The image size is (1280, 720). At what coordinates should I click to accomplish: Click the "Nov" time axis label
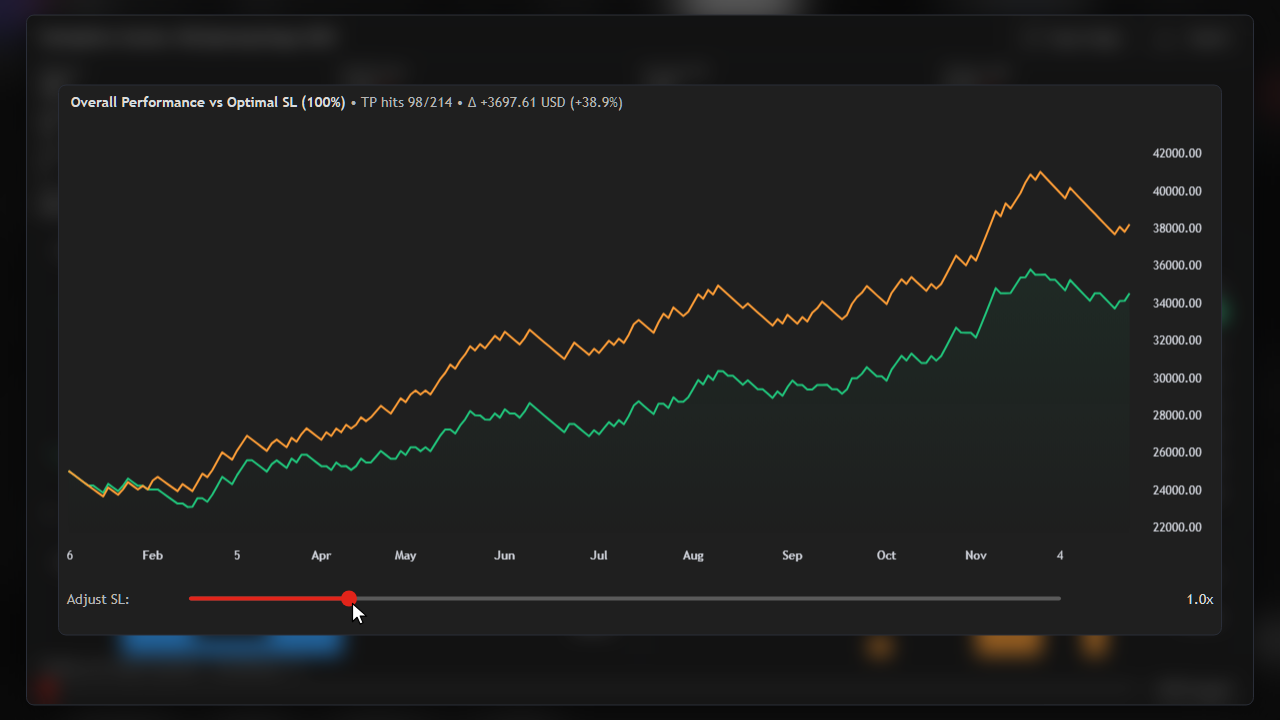pyautogui.click(x=976, y=555)
